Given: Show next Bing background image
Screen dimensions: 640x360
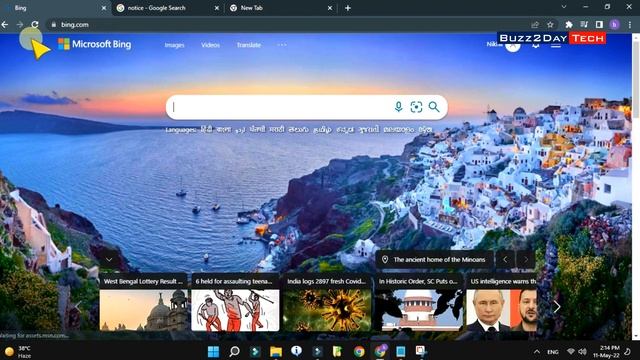Looking at the screenshot, I should (x=526, y=260).
